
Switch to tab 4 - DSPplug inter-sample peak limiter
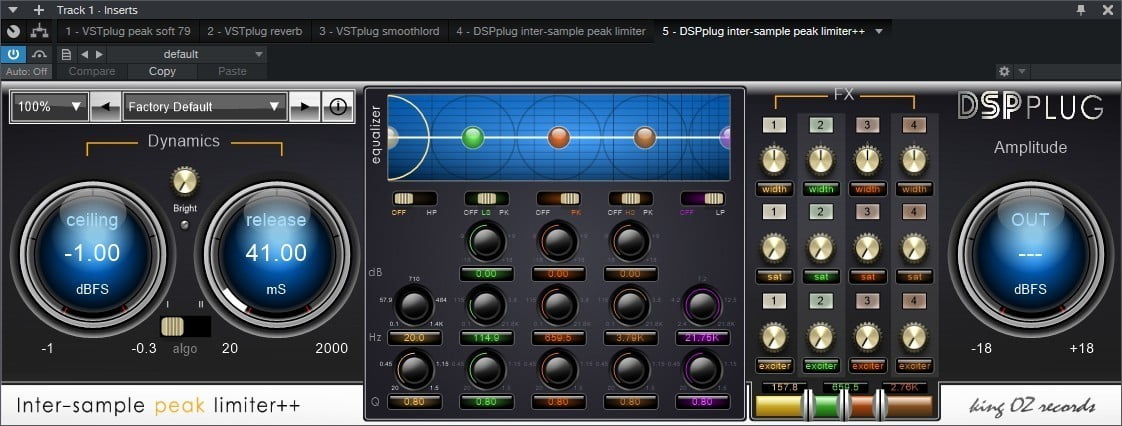pyautogui.click(x=551, y=32)
